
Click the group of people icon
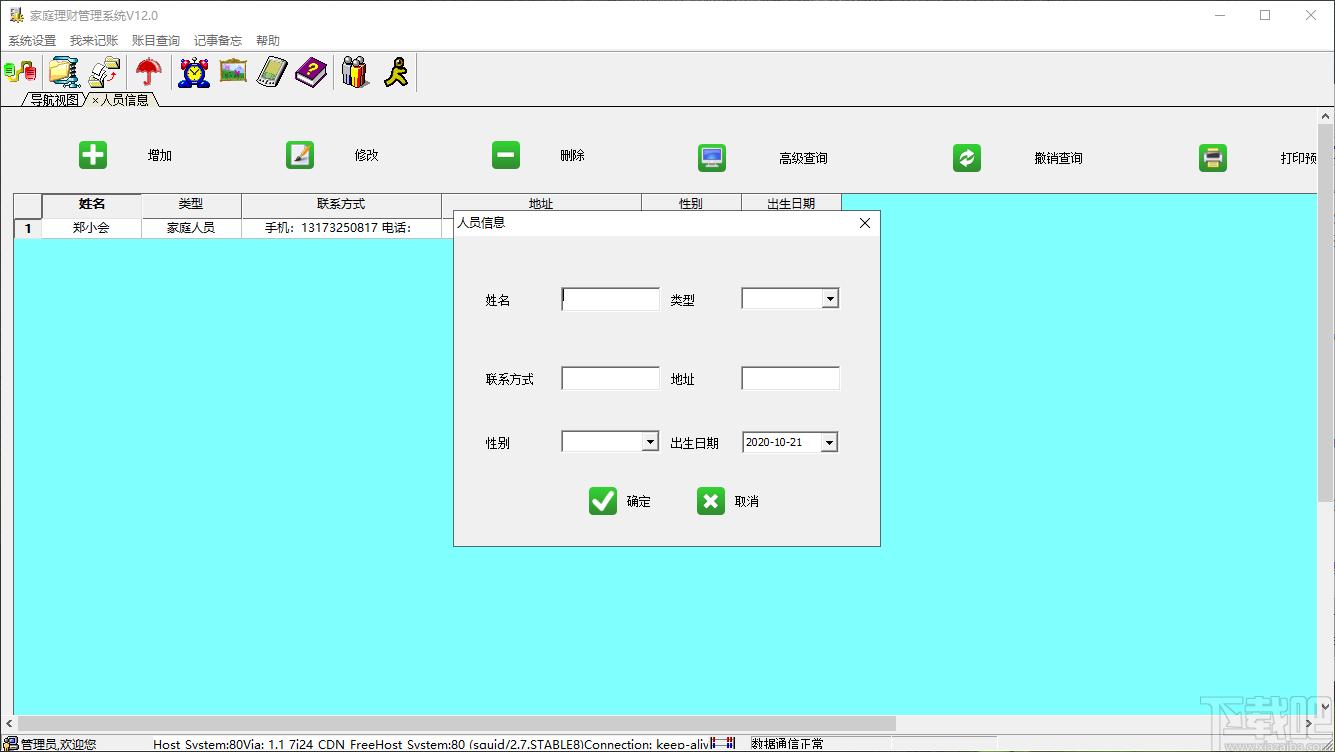[x=355, y=72]
